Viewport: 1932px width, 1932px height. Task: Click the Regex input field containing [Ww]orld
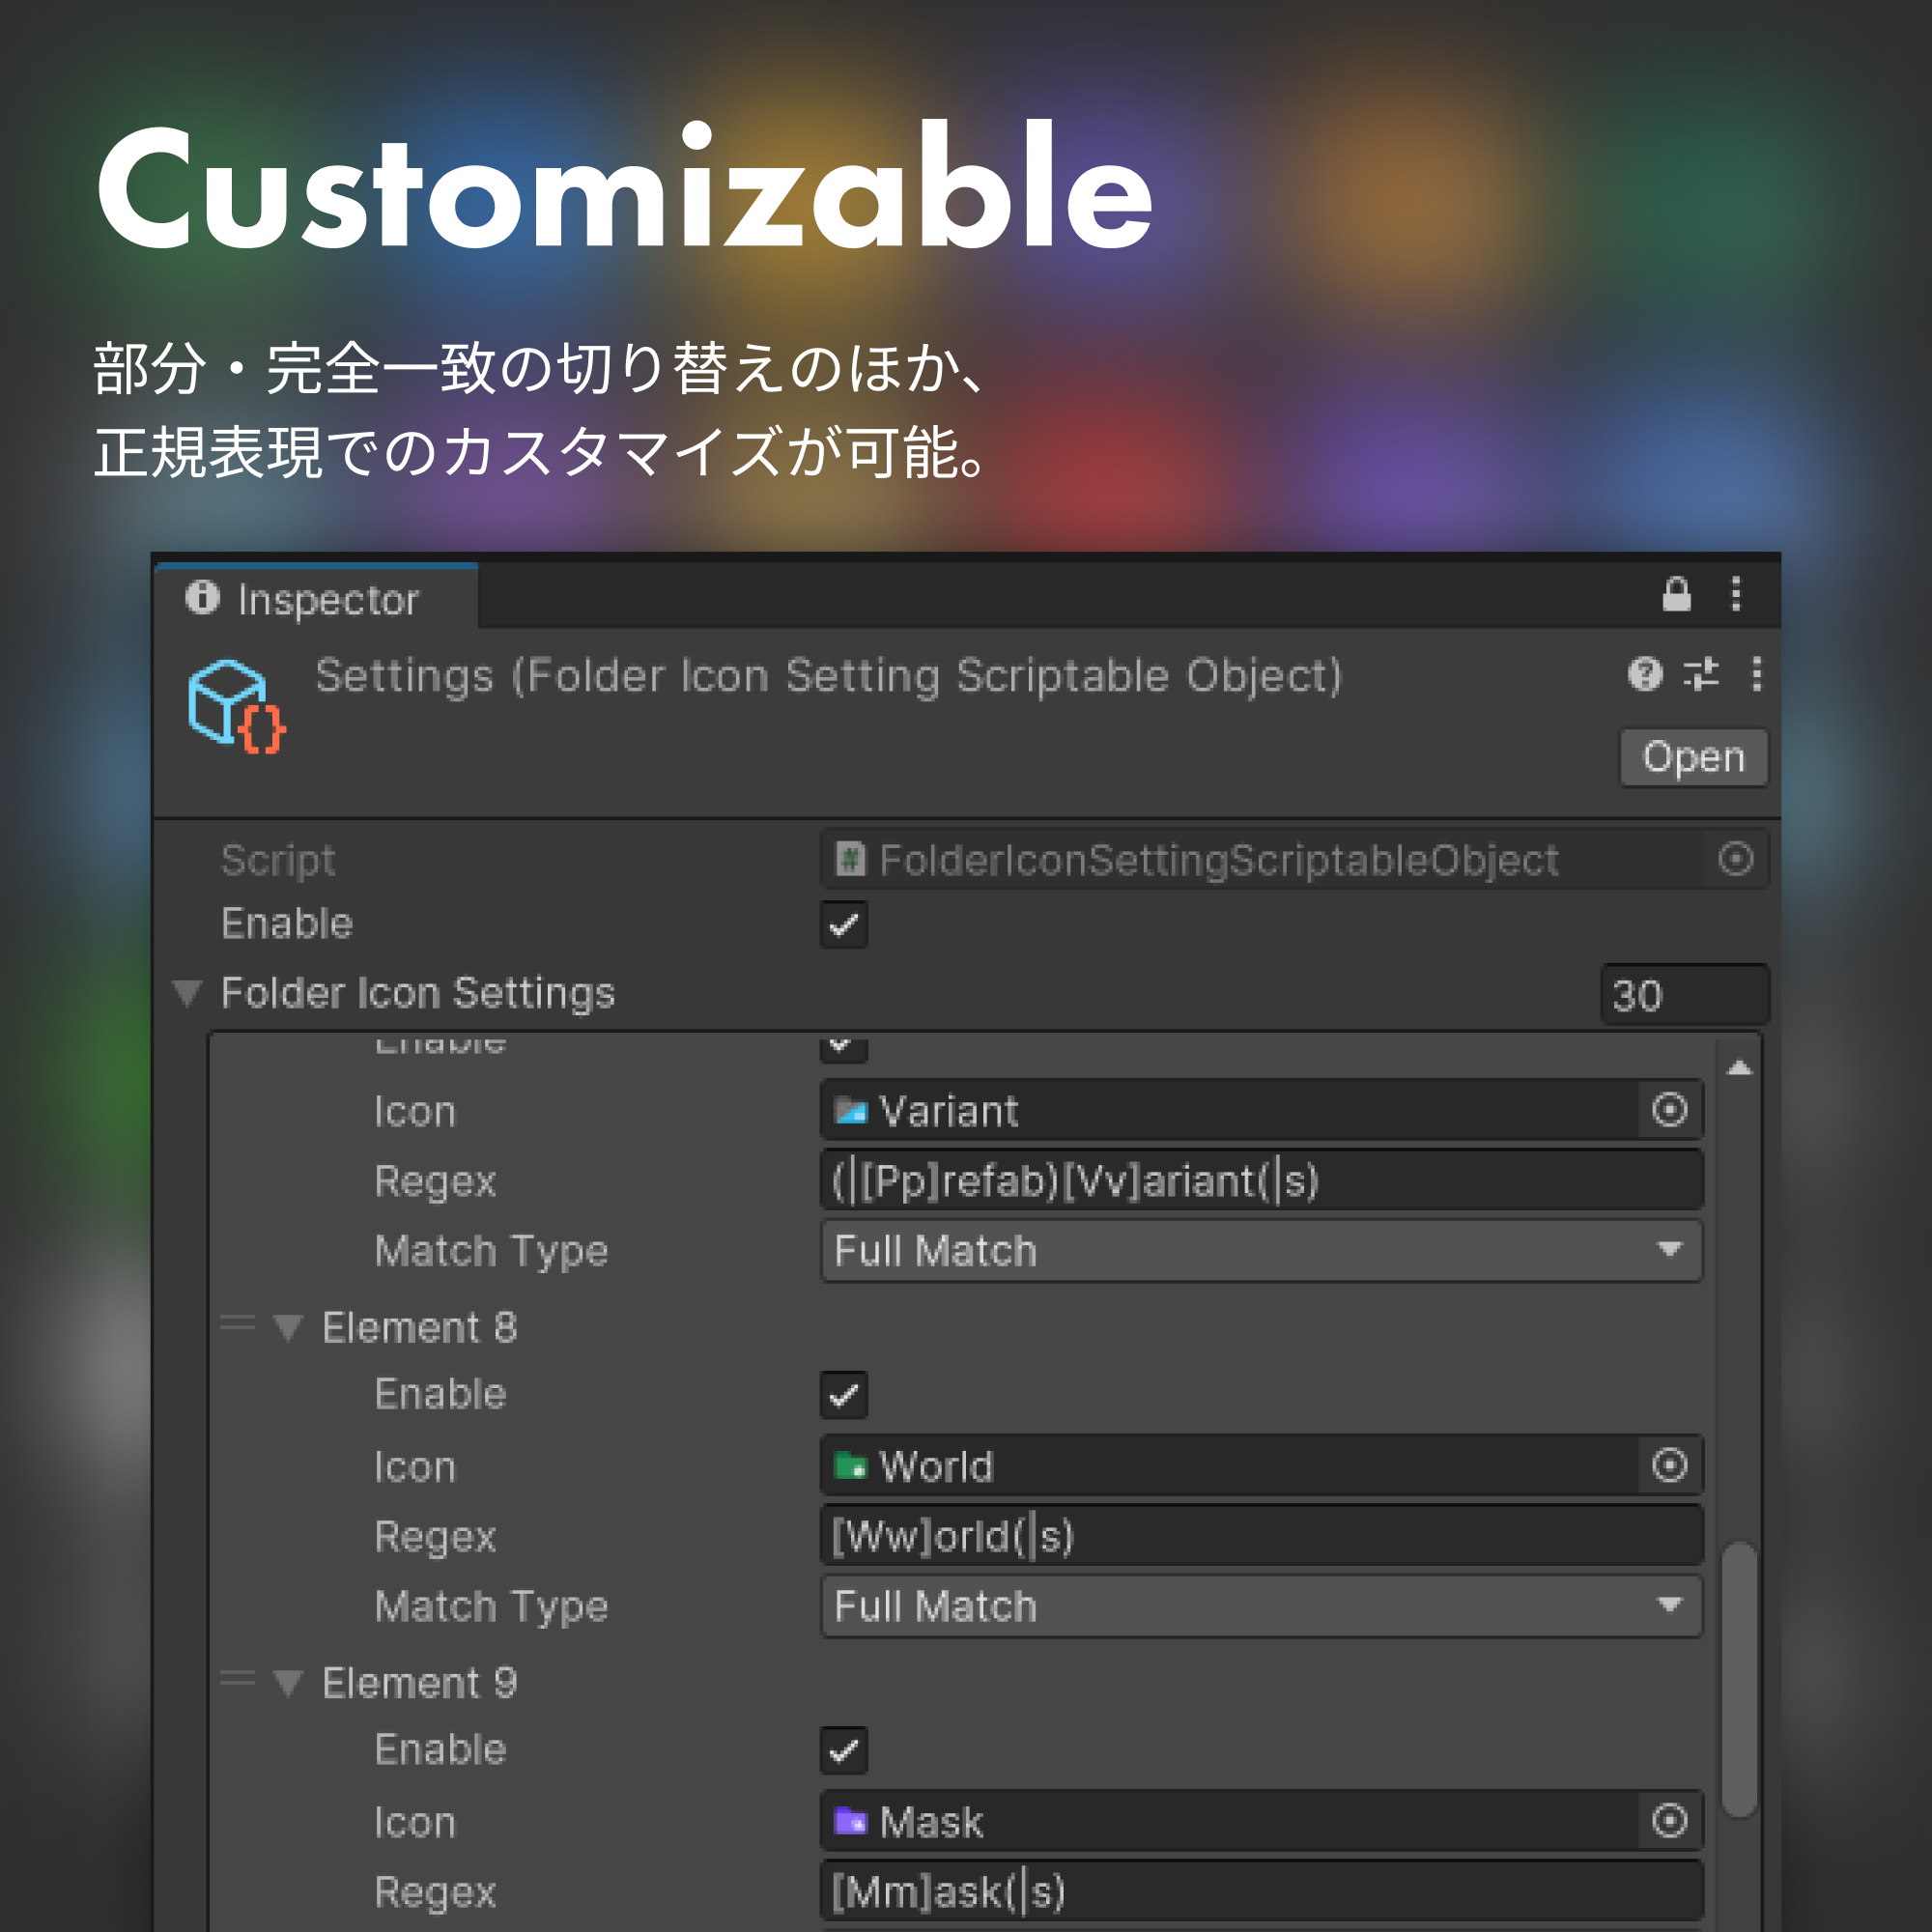pyautogui.click(x=1260, y=1535)
